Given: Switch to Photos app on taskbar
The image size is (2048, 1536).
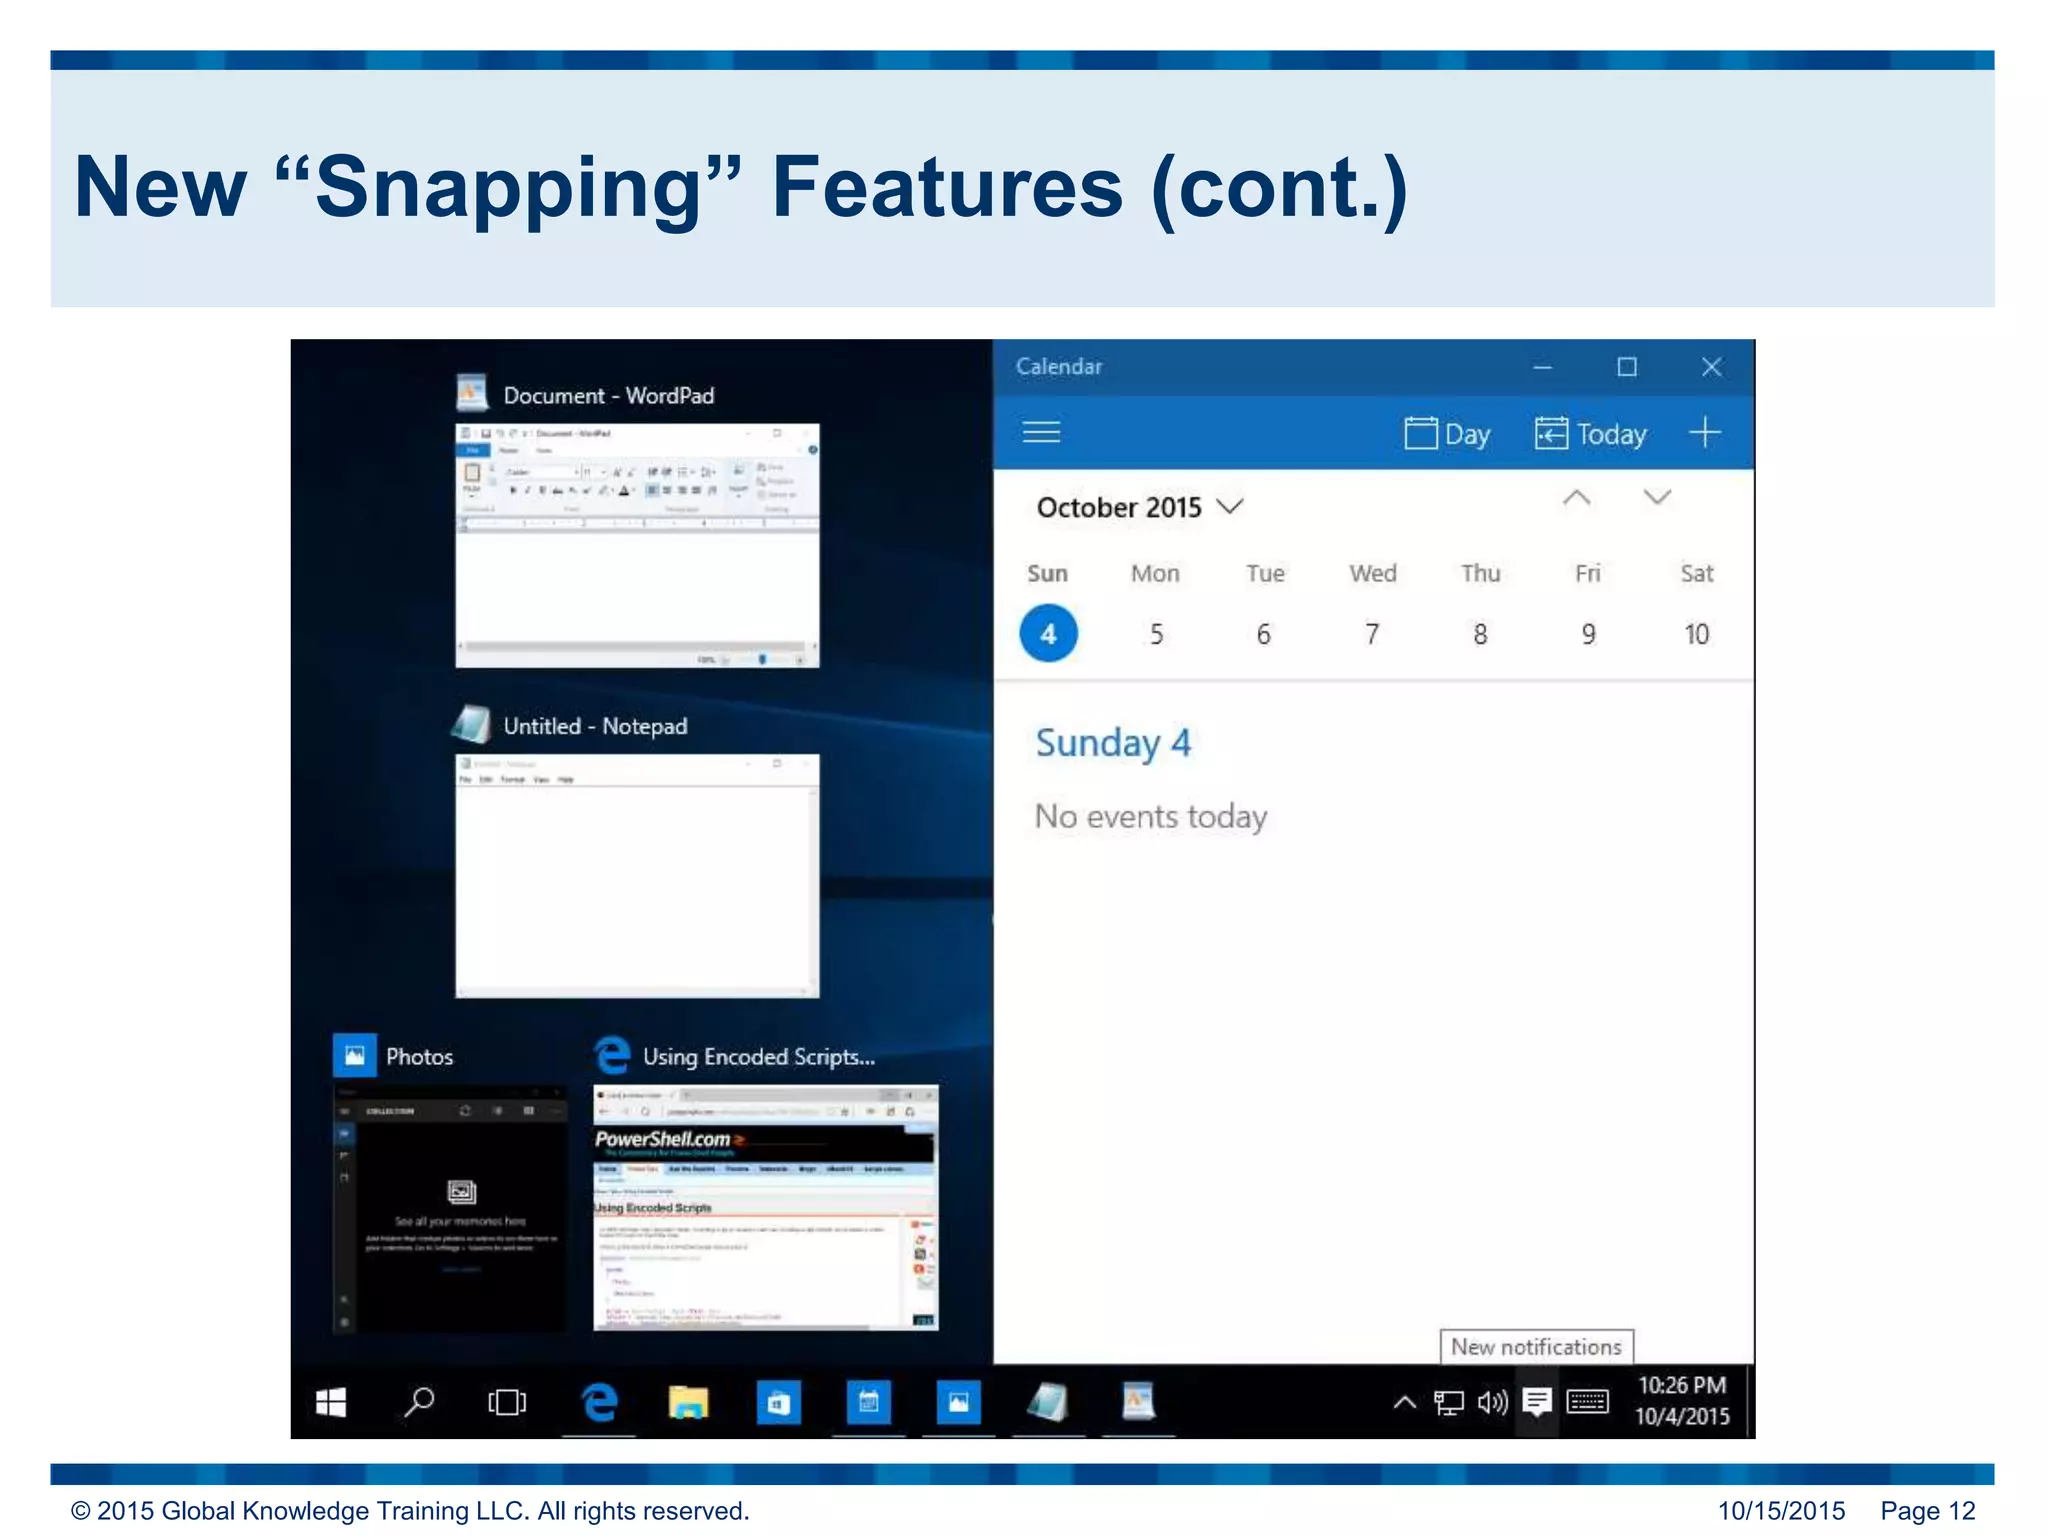Looking at the screenshot, I should tap(958, 1403).
